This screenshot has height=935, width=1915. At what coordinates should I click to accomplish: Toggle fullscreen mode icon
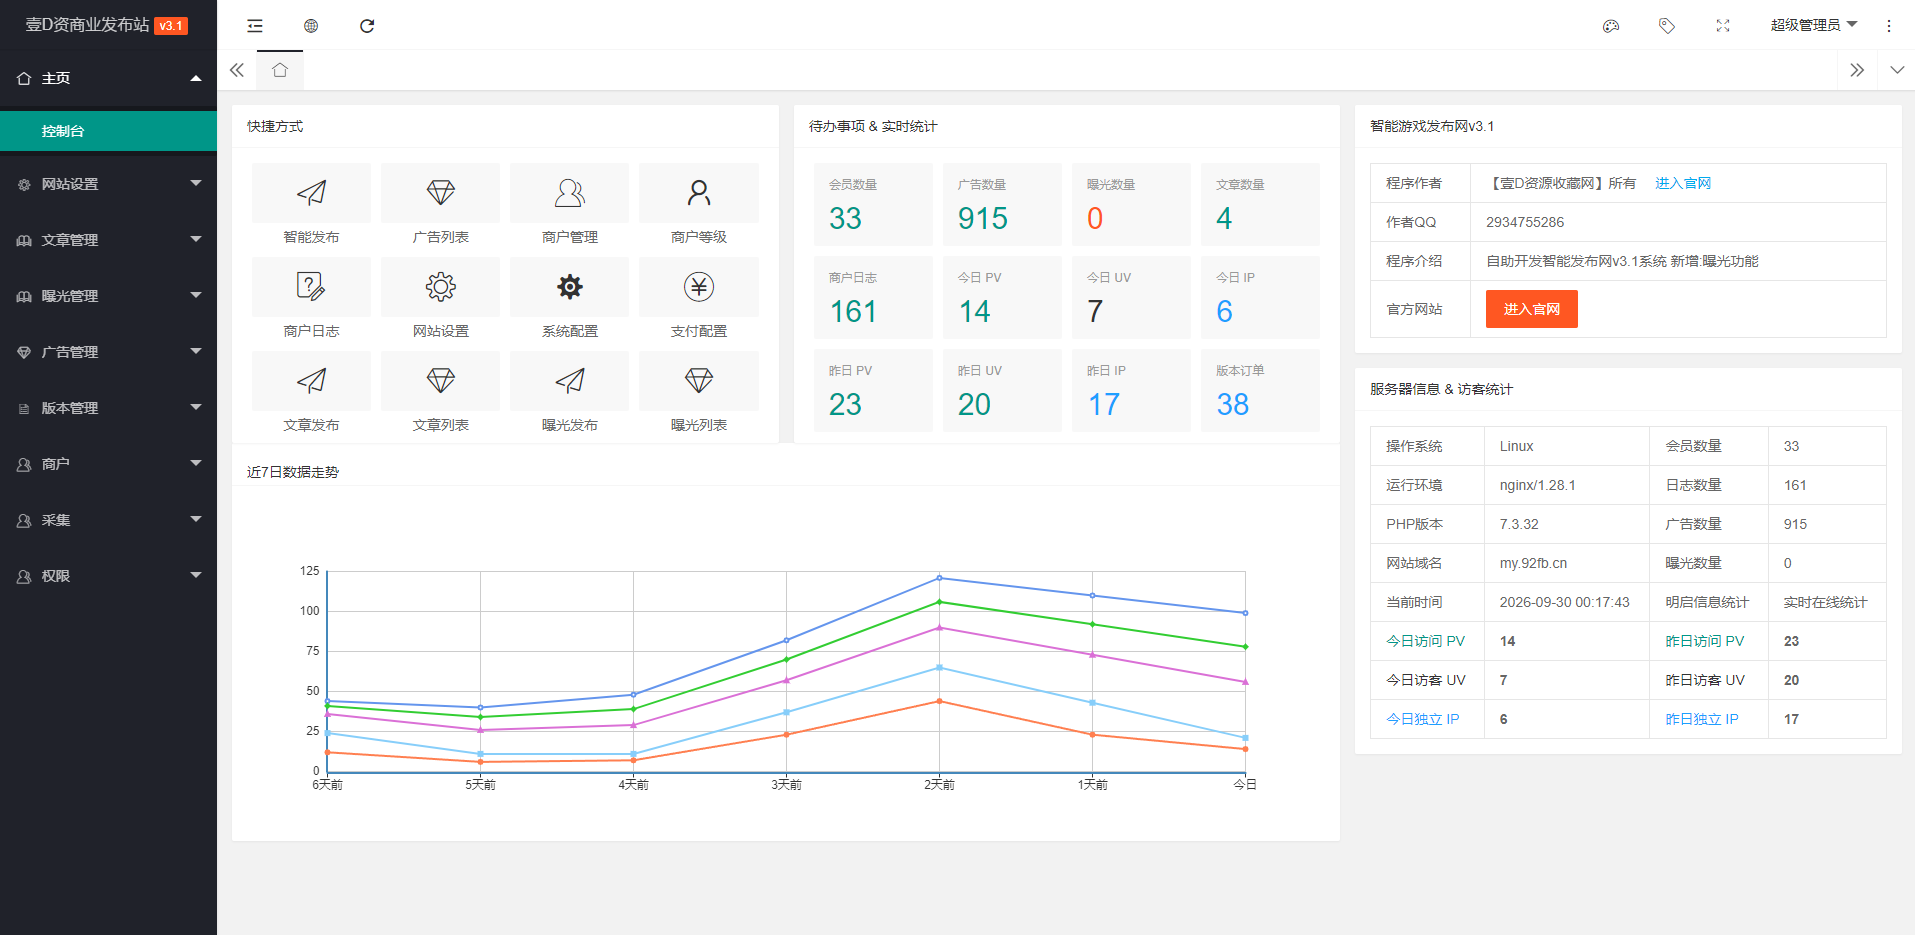click(x=1723, y=26)
